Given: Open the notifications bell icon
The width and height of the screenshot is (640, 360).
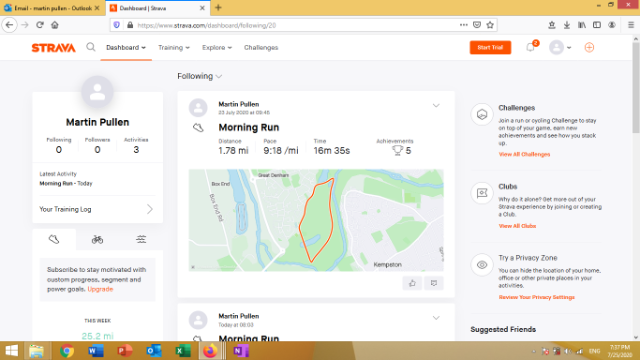Looking at the screenshot, I should tap(530, 47).
